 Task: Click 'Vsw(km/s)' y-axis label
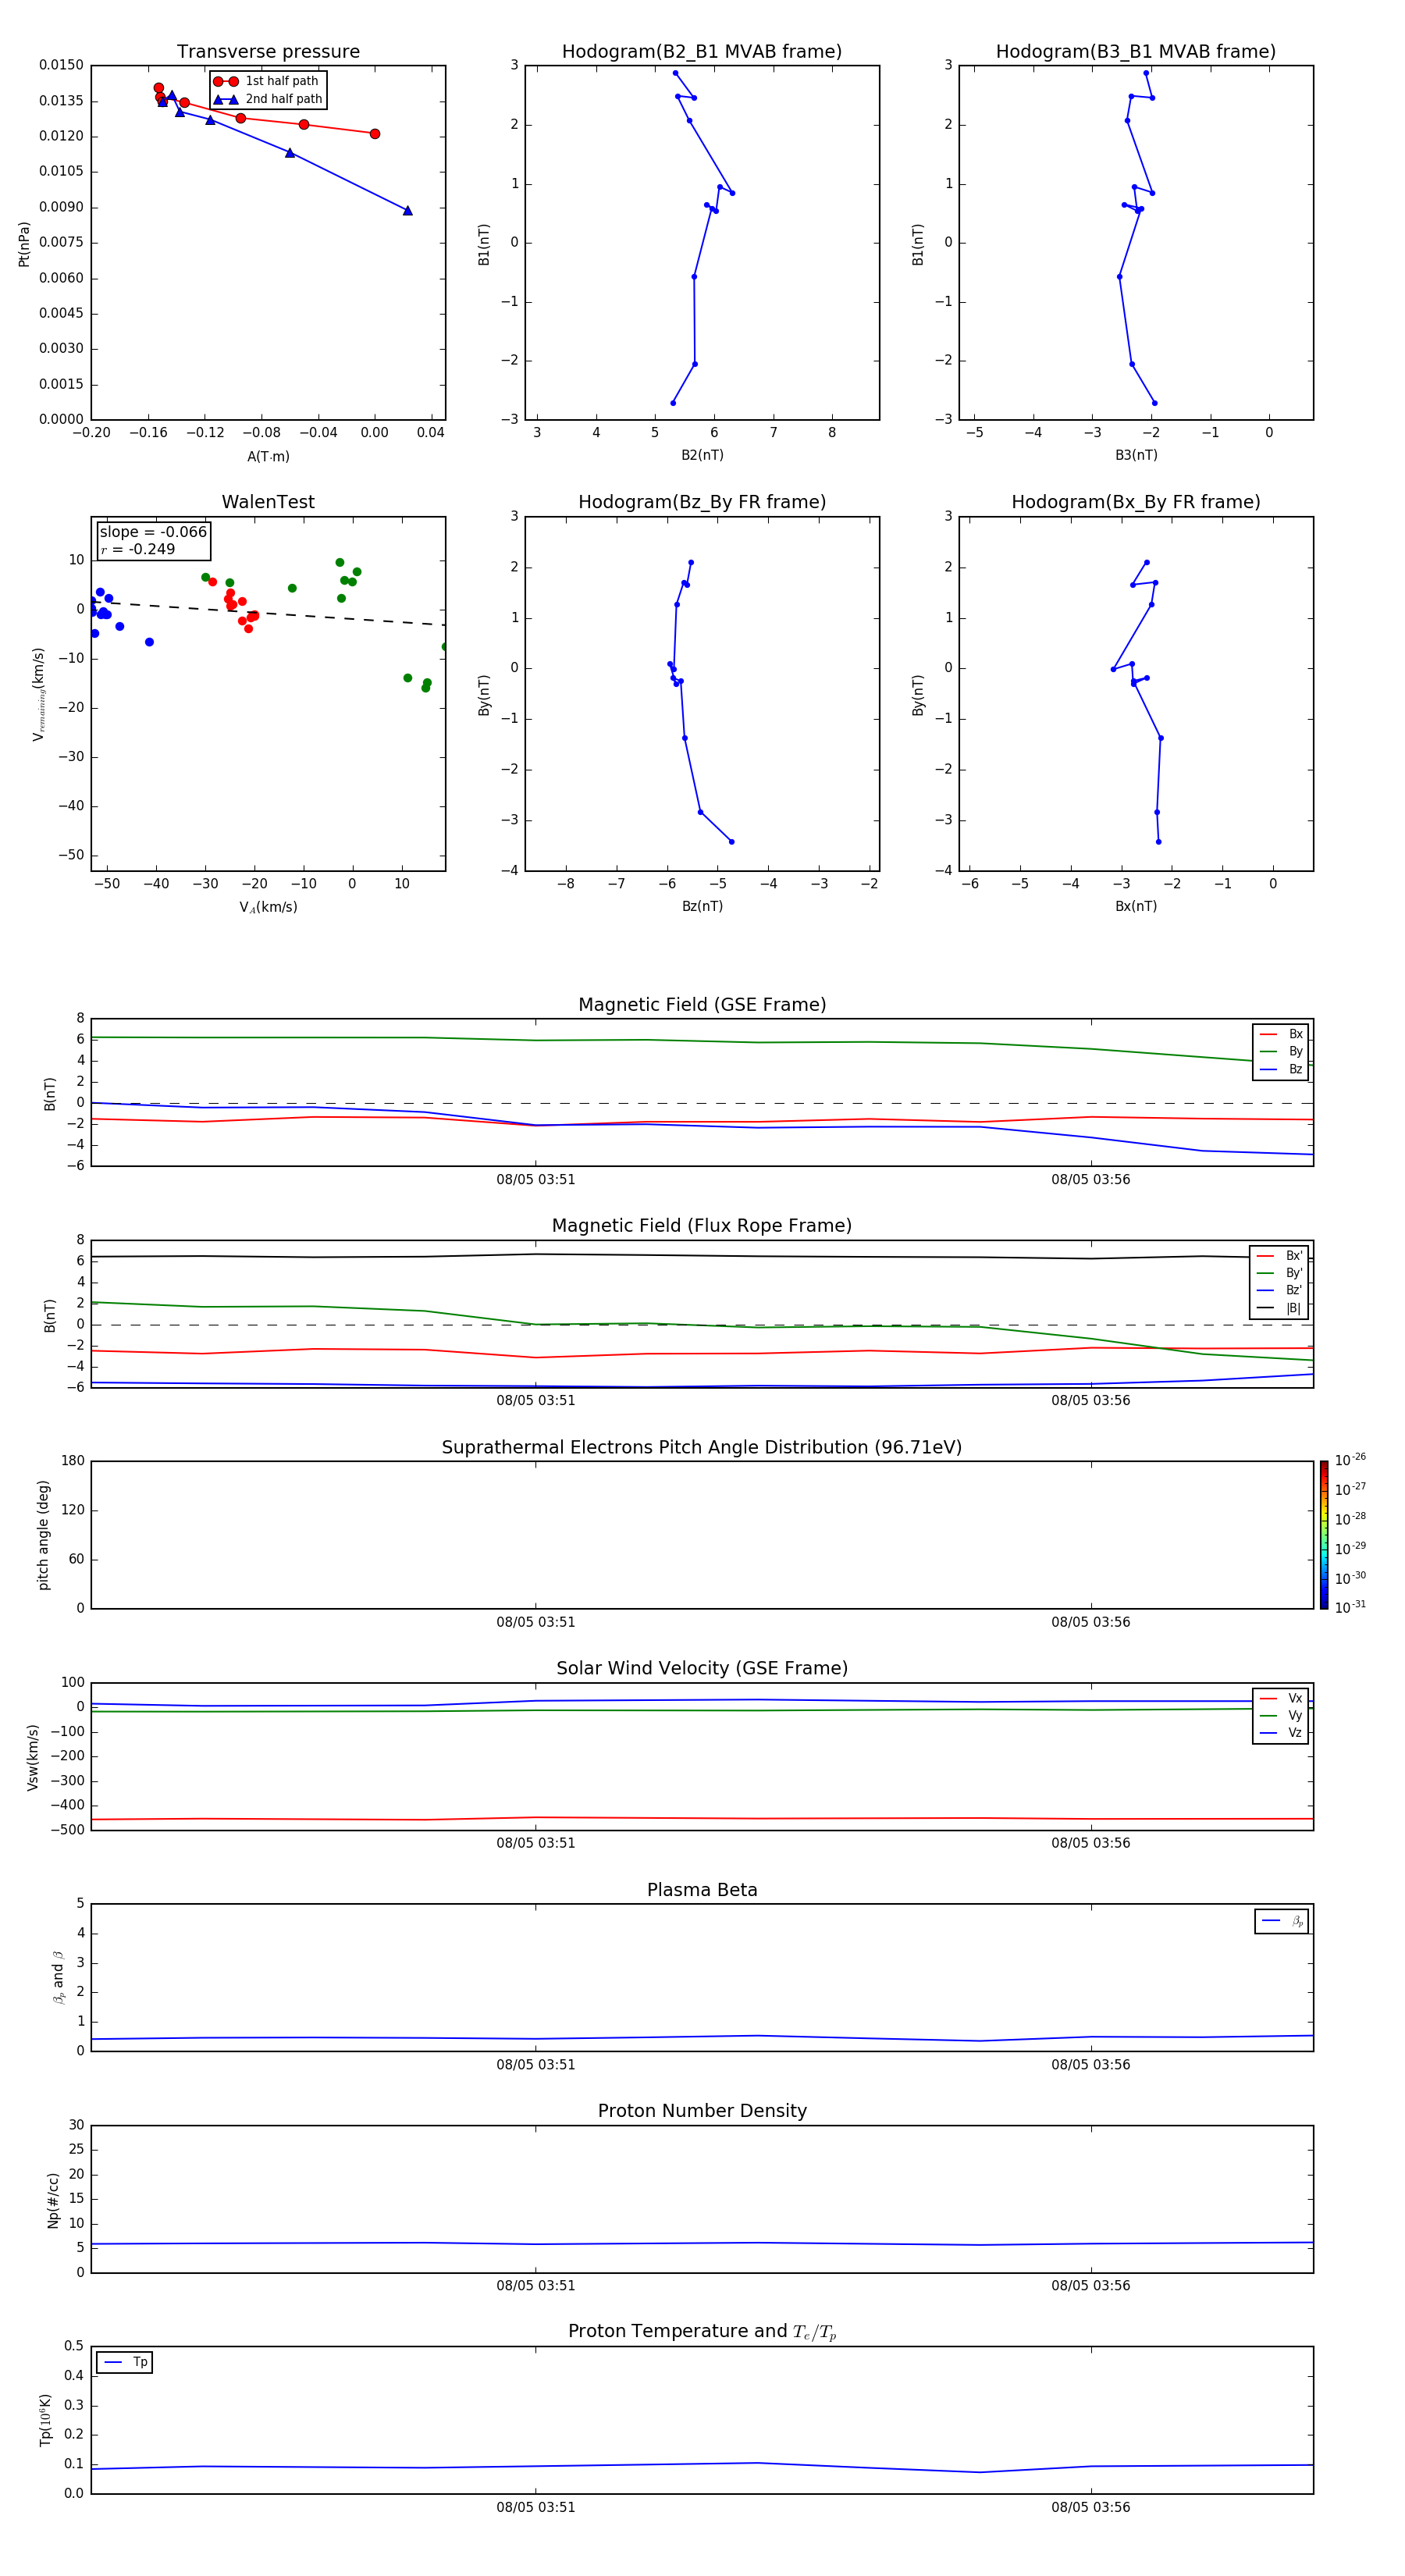[33, 1757]
